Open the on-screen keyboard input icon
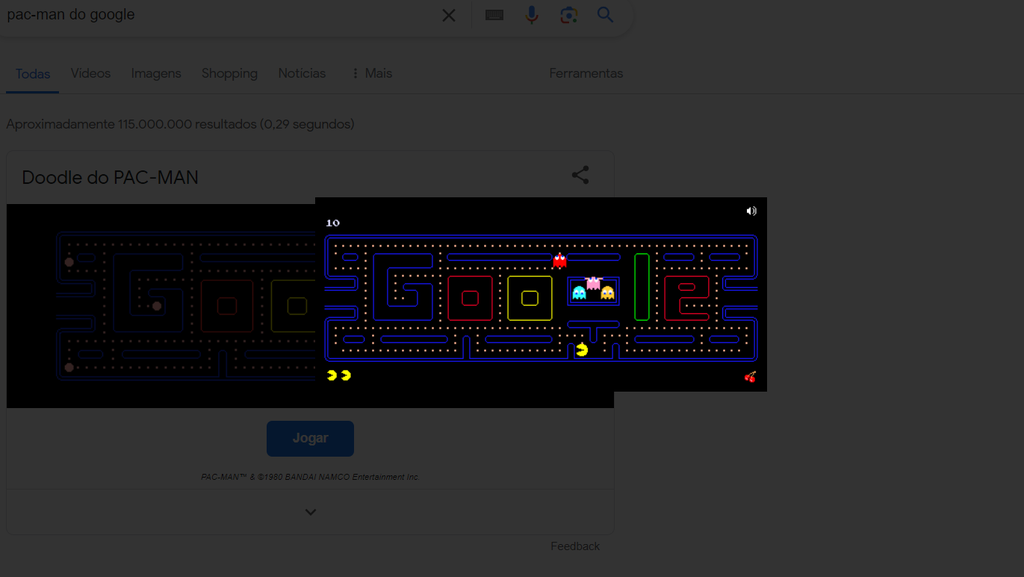Viewport: 1024px width, 577px height. tap(494, 15)
